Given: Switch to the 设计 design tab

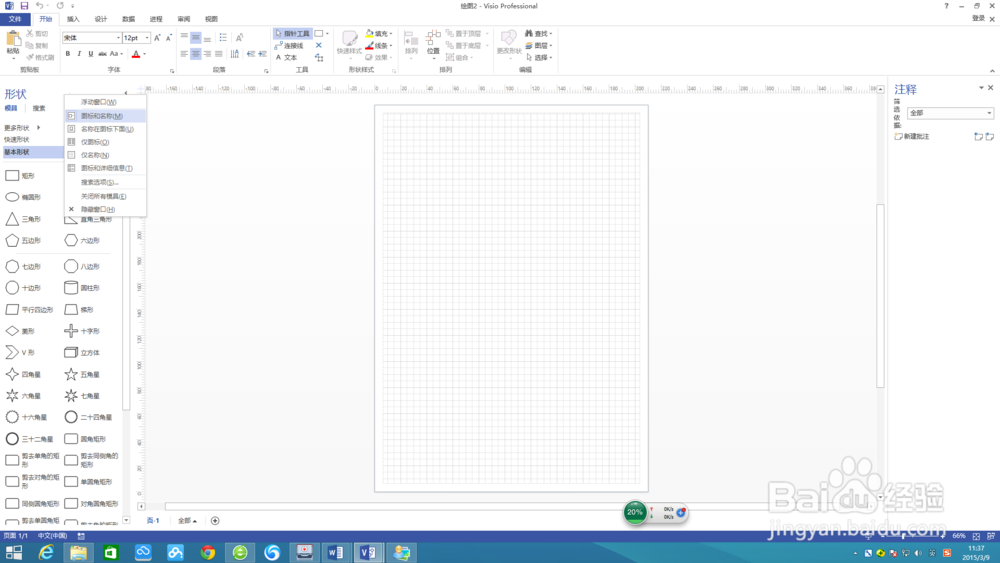Looking at the screenshot, I should 101,19.
